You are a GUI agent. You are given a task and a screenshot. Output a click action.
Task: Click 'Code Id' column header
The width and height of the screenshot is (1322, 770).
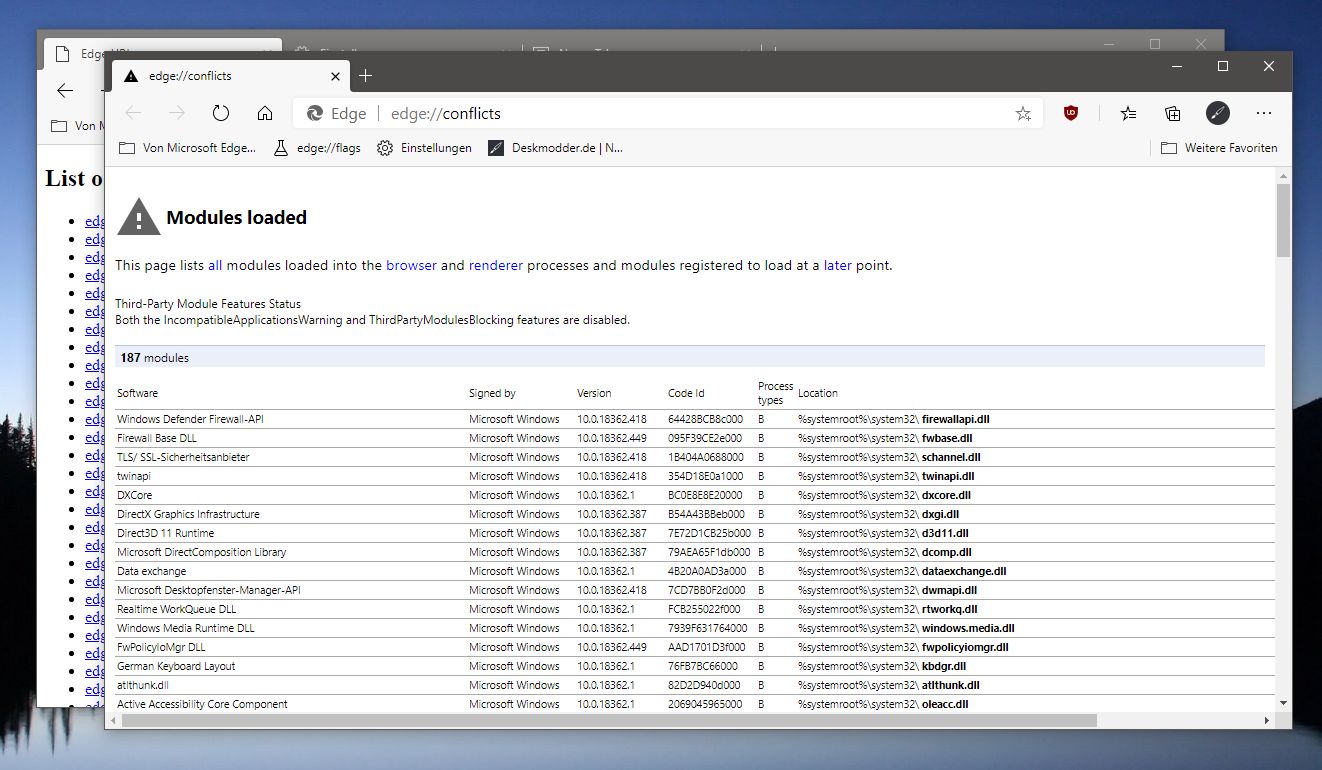click(x=686, y=393)
